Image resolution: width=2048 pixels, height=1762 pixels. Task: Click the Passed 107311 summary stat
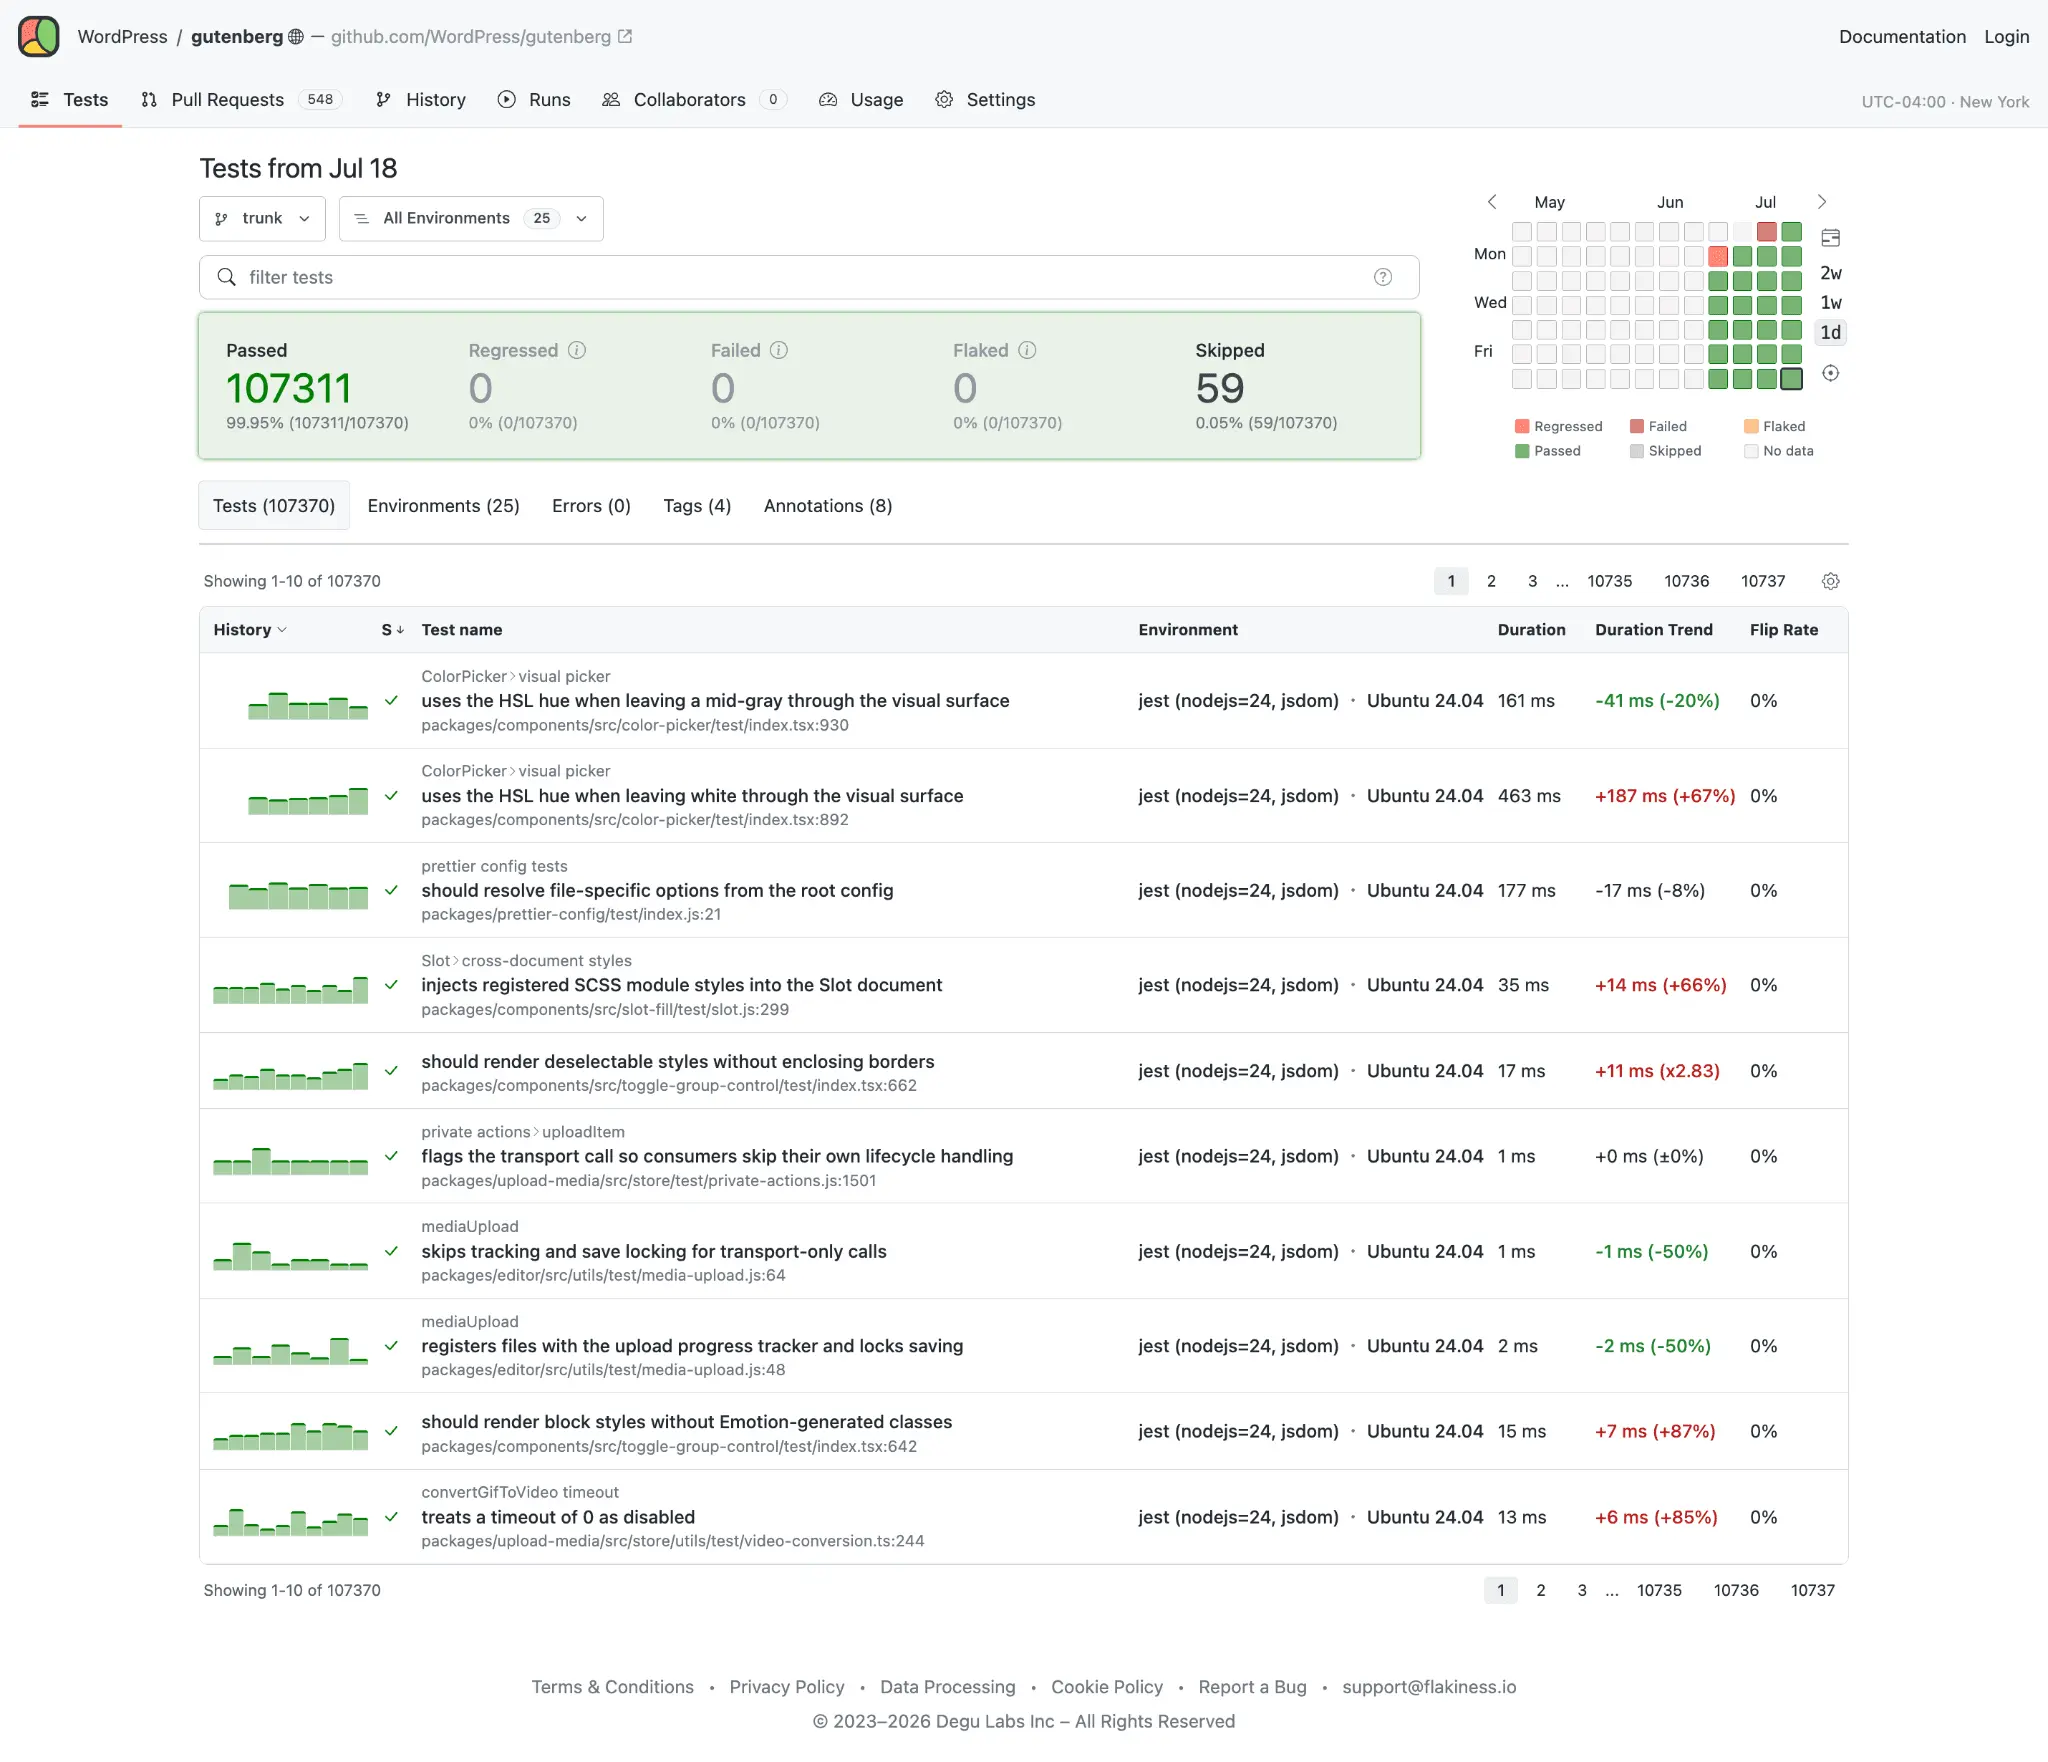317,386
